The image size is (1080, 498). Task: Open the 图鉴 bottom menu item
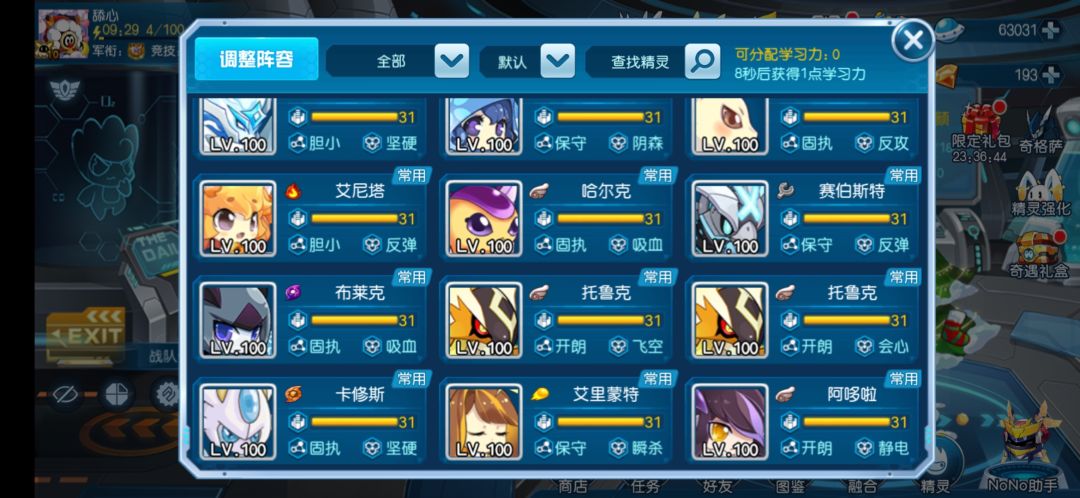[790, 486]
